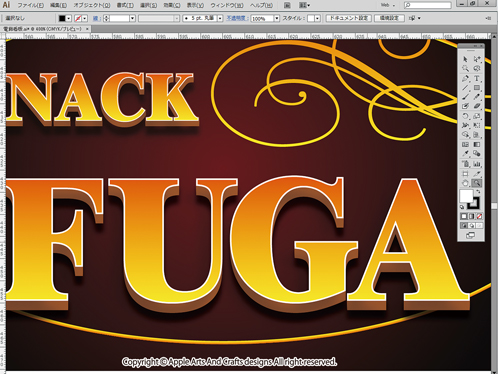Open the ファイル(F) menu
Screen dimensions: 498x374
click(x=30, y=5)
